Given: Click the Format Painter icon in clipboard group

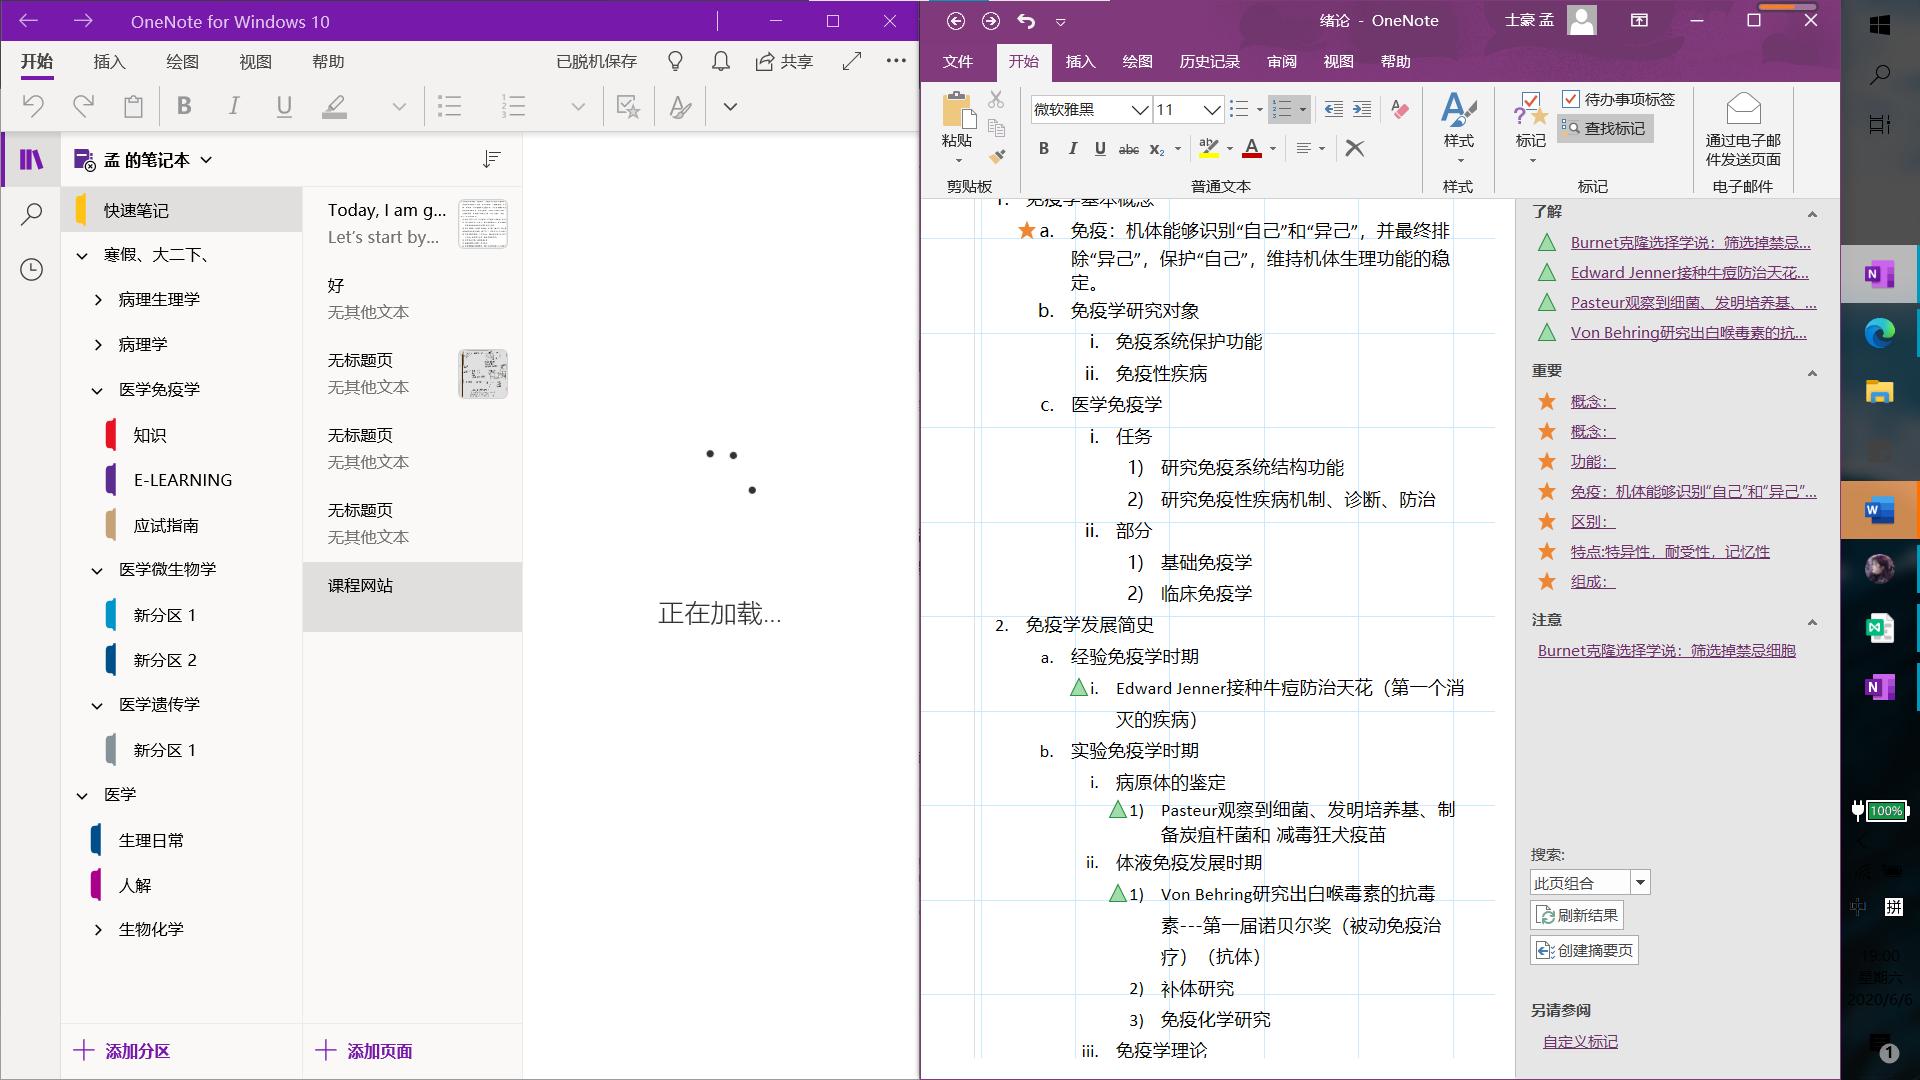Looking at the screenshot, I should (996, 156).
